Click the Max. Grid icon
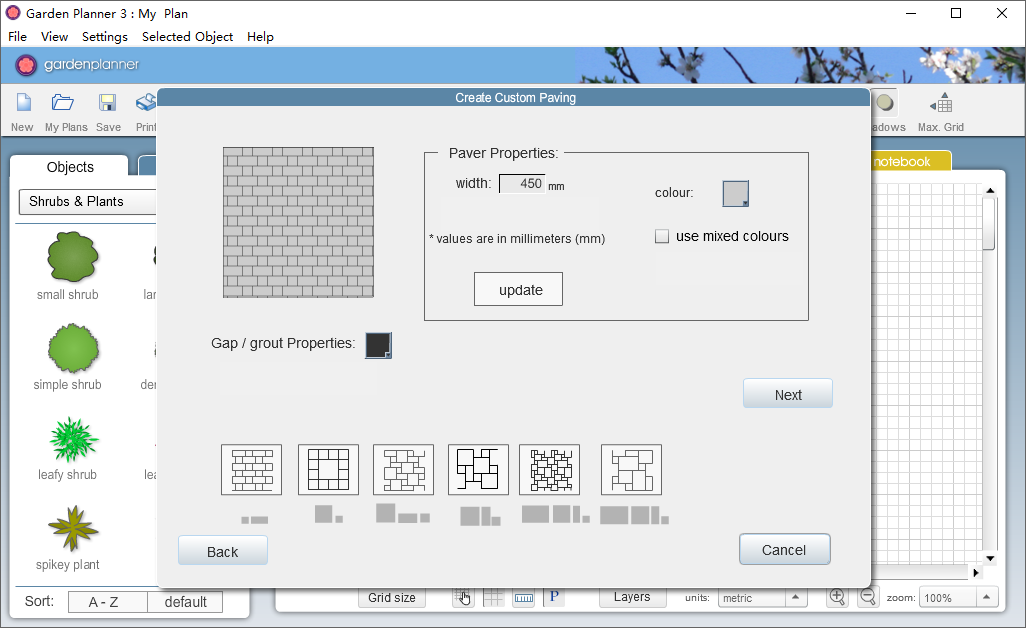The height and width of the screenshot is (628, 1026). [941, 103]
